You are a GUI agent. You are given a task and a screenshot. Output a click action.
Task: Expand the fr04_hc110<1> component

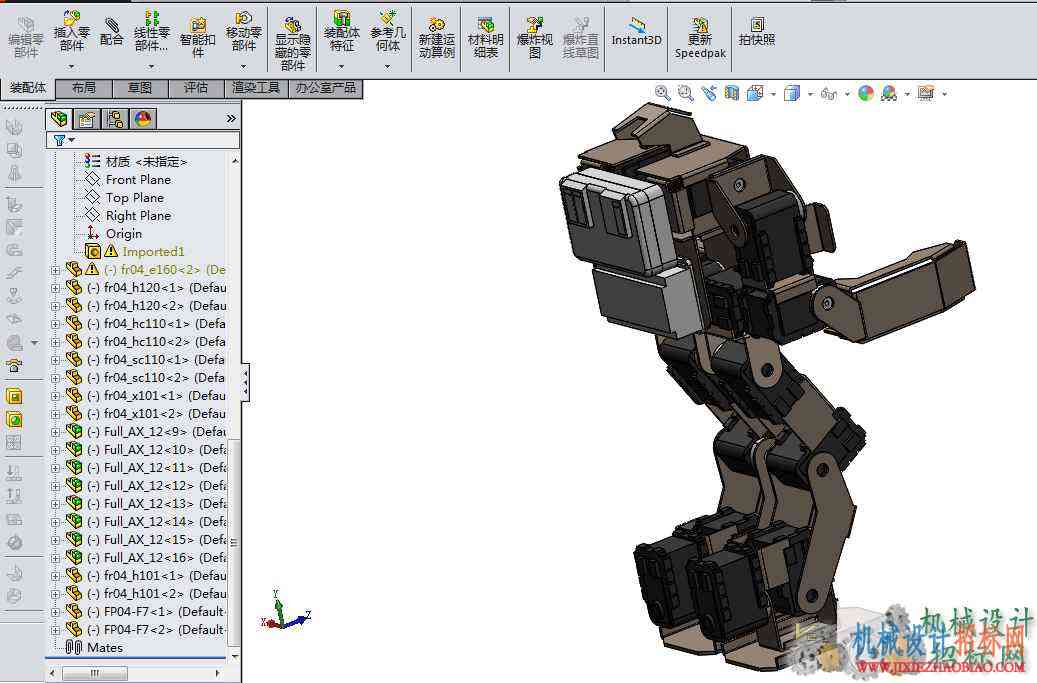56,324
